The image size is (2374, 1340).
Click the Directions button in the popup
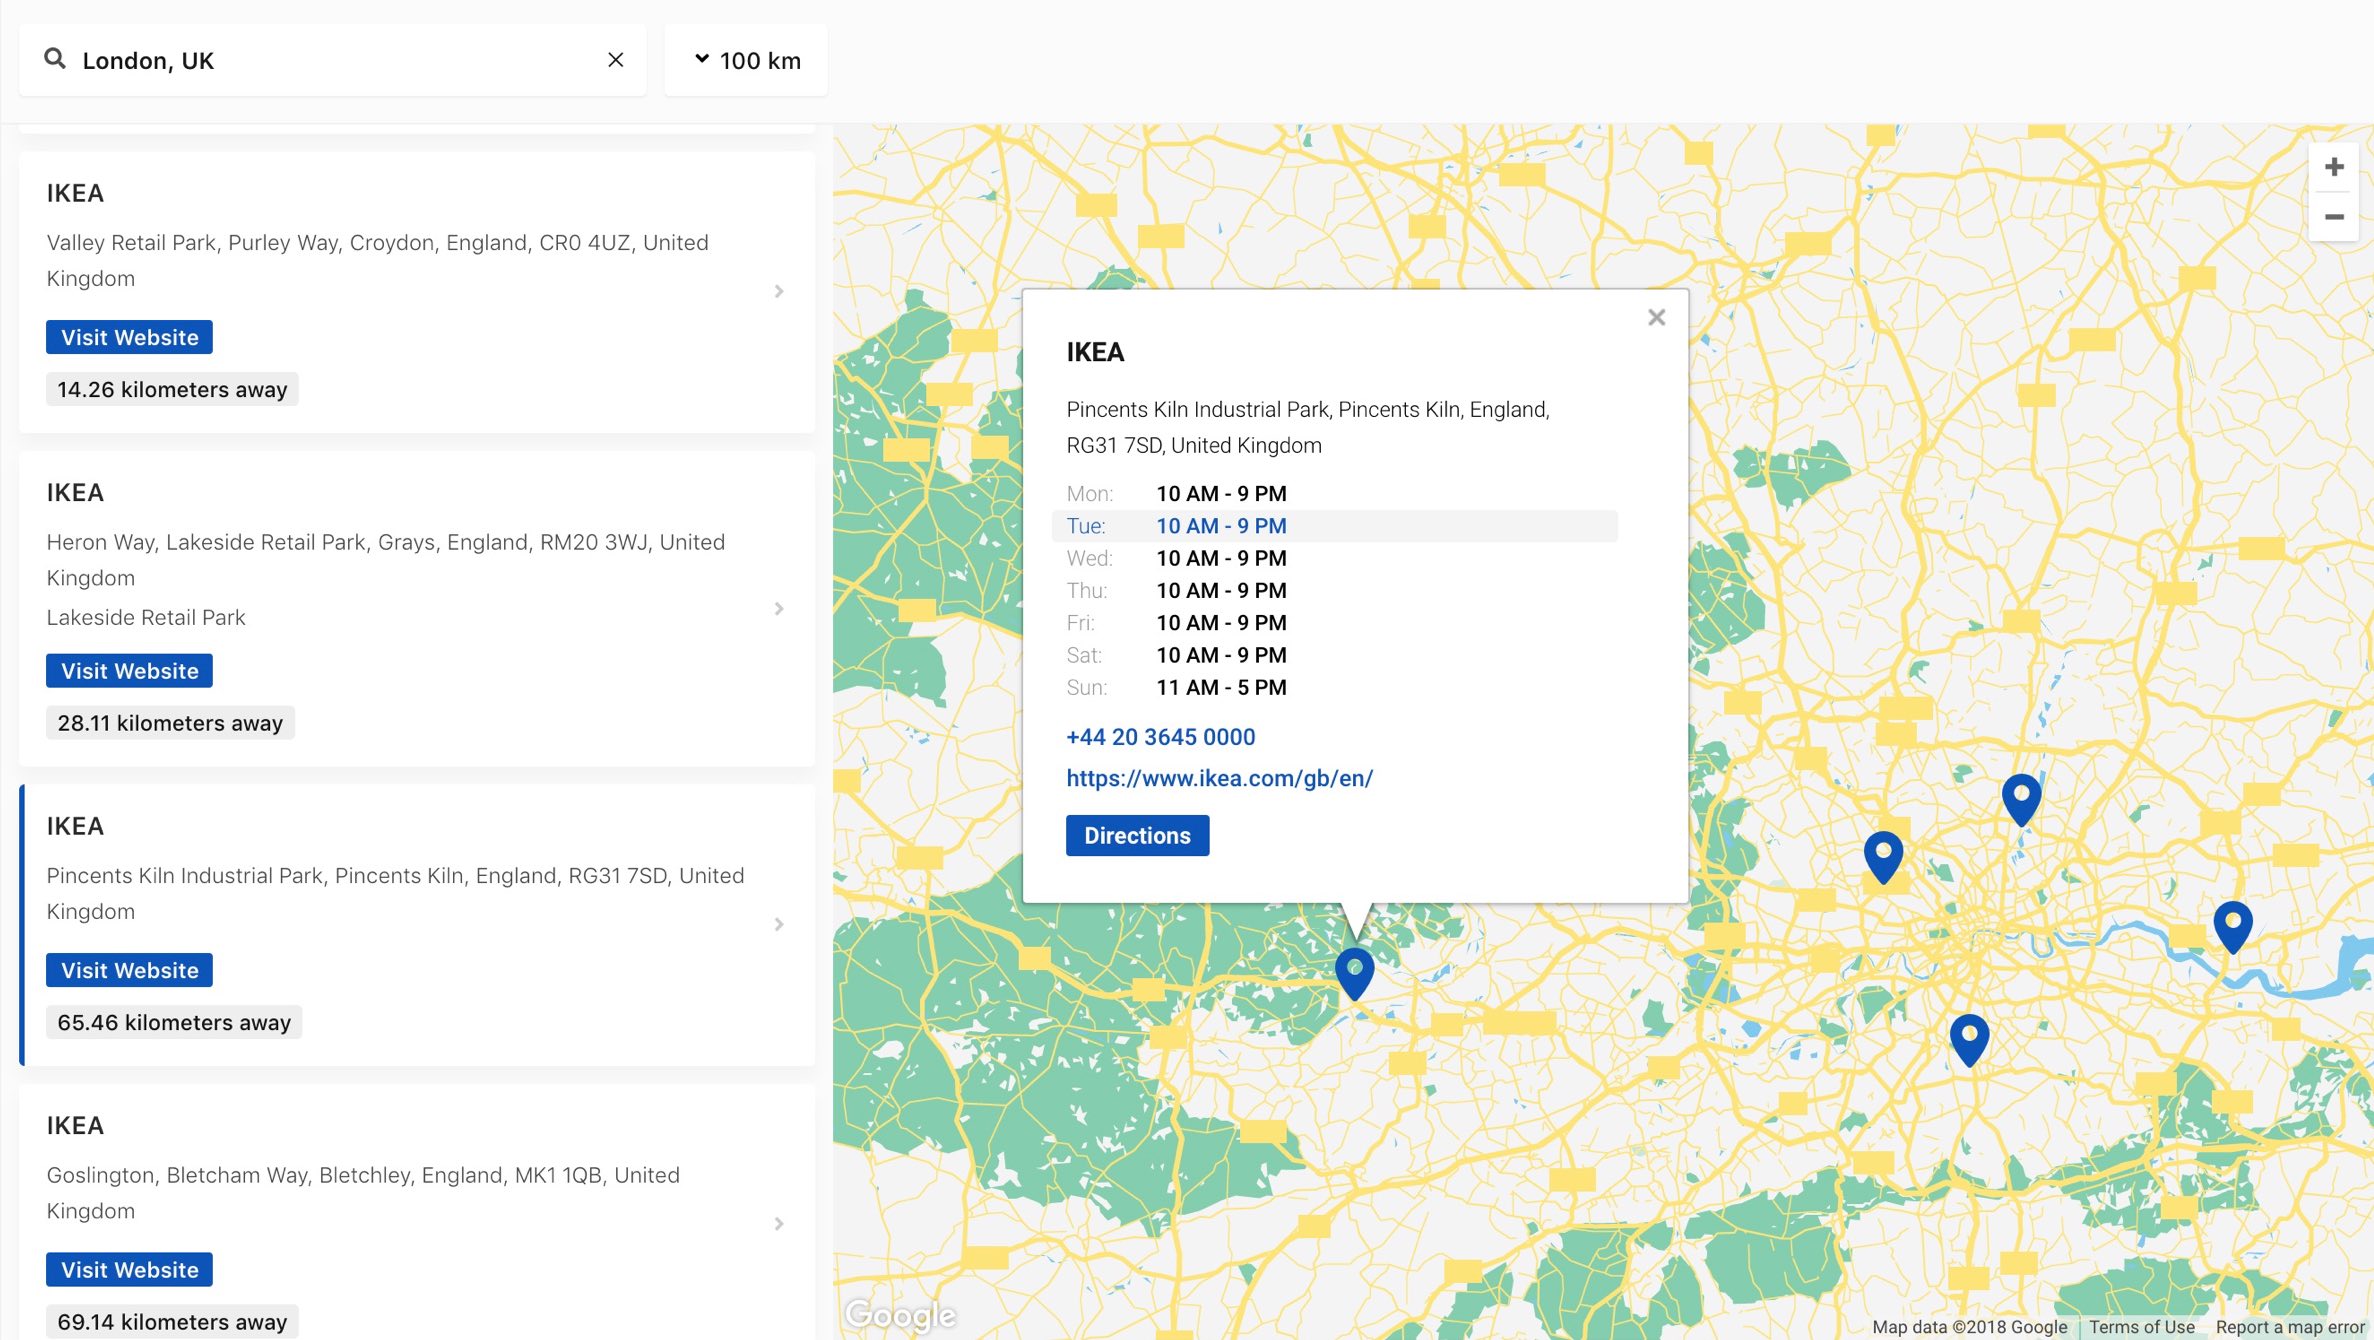click(1137, 835)
